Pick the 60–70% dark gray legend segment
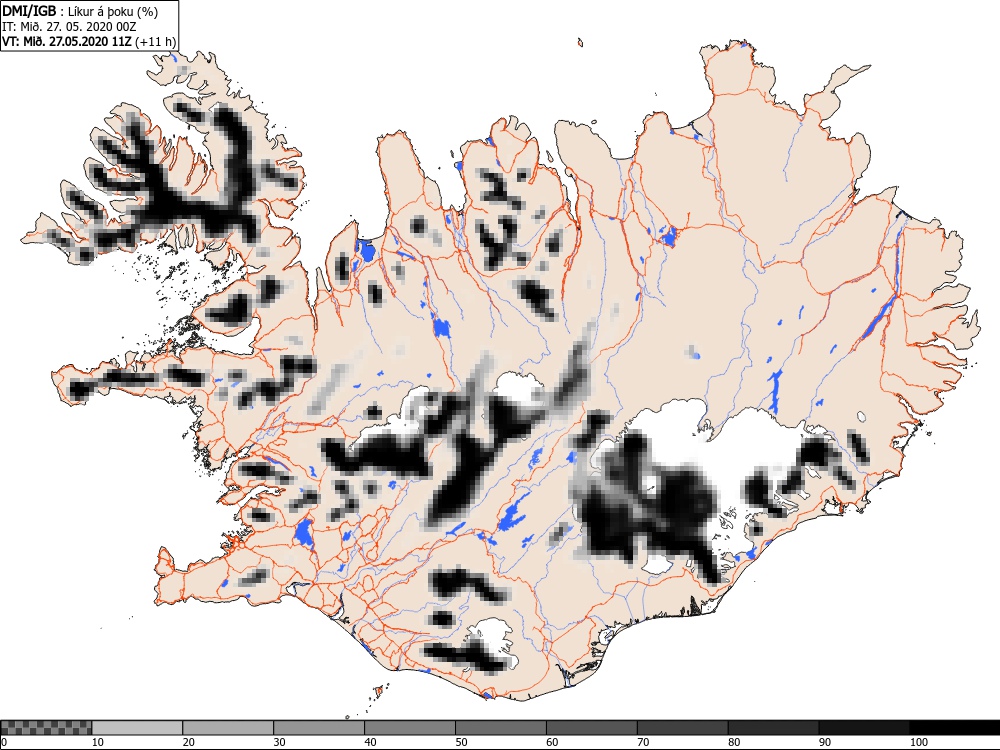The image size is (1000, 750). point(592,728)
